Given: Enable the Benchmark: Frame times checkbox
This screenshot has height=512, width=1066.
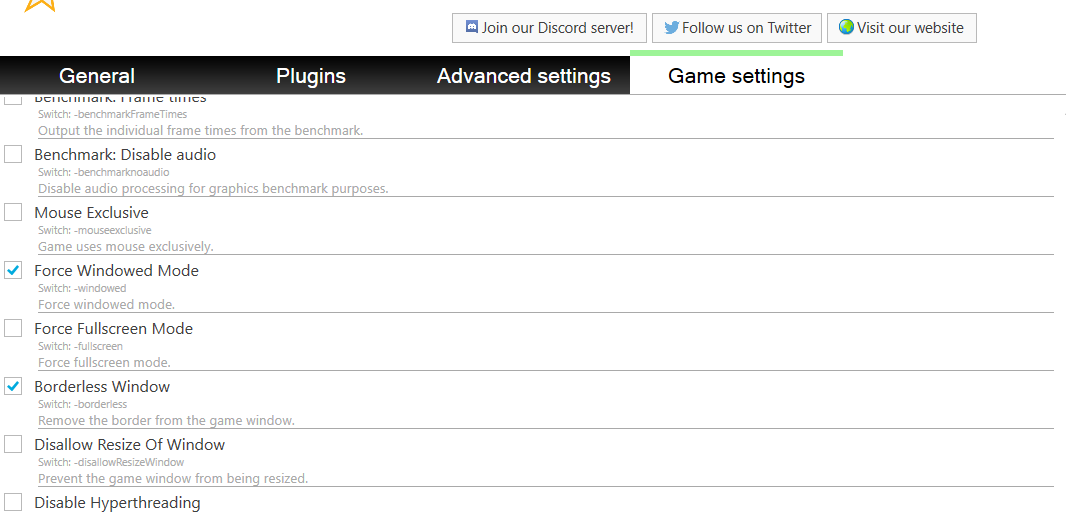Looking at the screenshot, I should pos(13,99).
